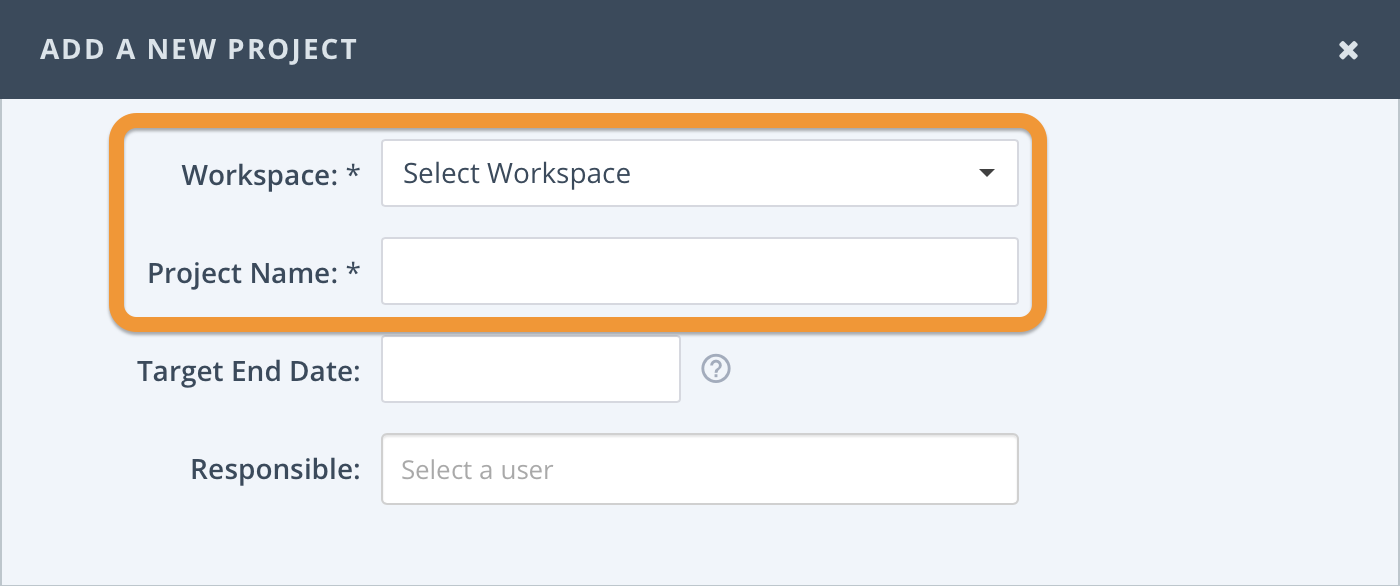
Task: Click the close cross icon top right
Action: [x=1349, y=49]
